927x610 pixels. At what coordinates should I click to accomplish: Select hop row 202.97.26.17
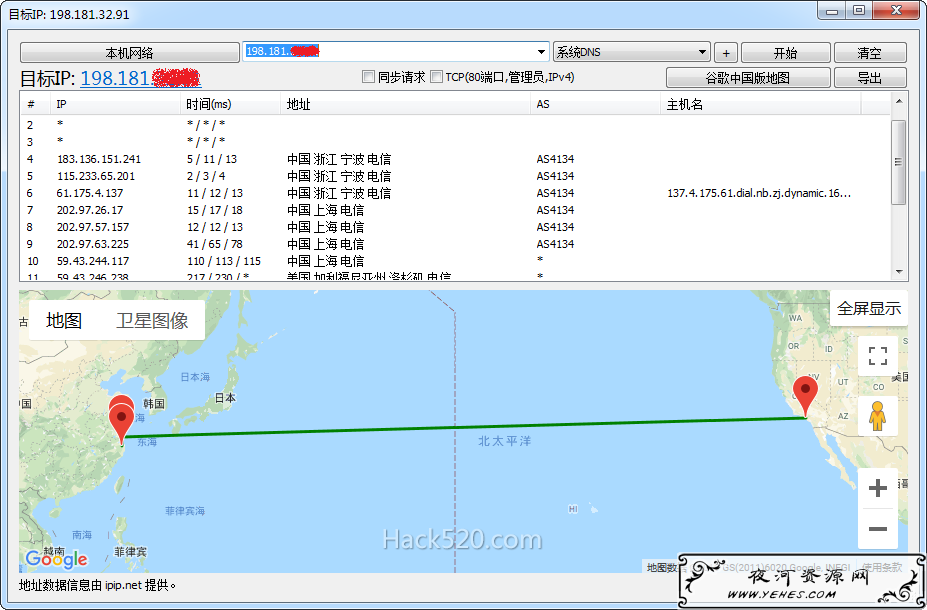pyautogui.click(x=455, y=210)
